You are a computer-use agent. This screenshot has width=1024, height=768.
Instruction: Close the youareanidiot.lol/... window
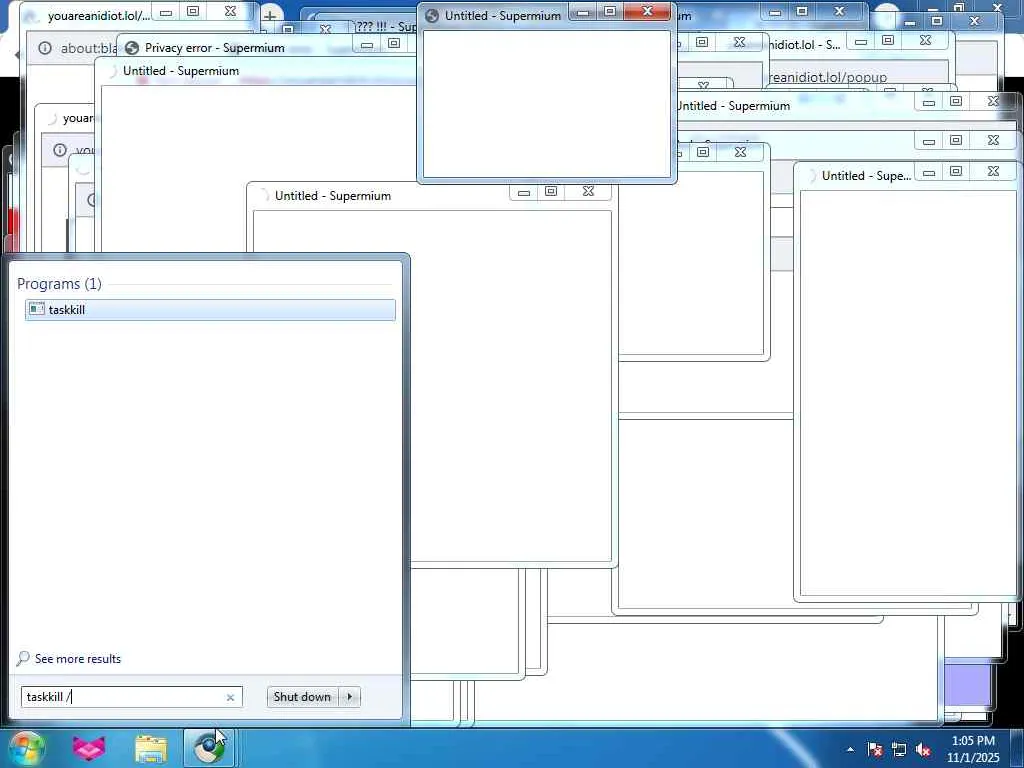point(231,11)
